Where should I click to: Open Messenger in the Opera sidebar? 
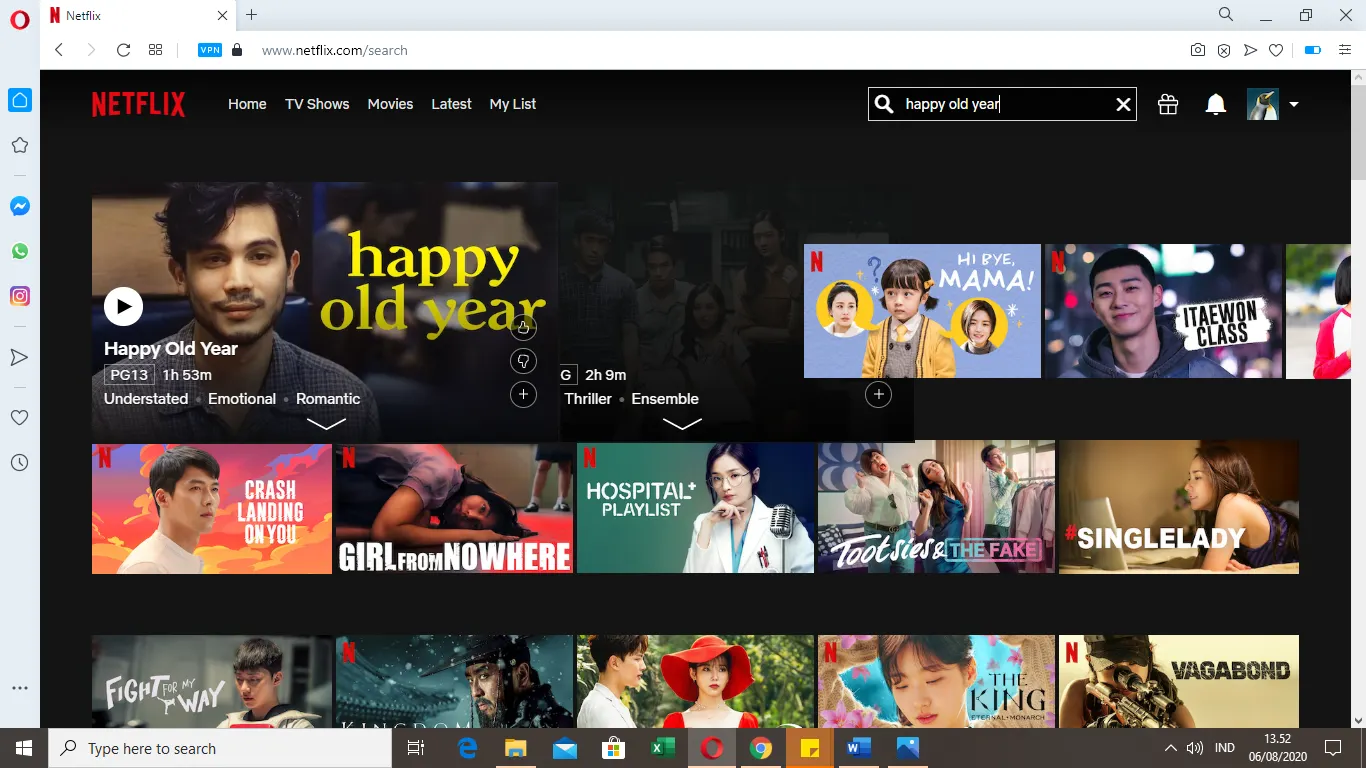click(x=20, y=206)
